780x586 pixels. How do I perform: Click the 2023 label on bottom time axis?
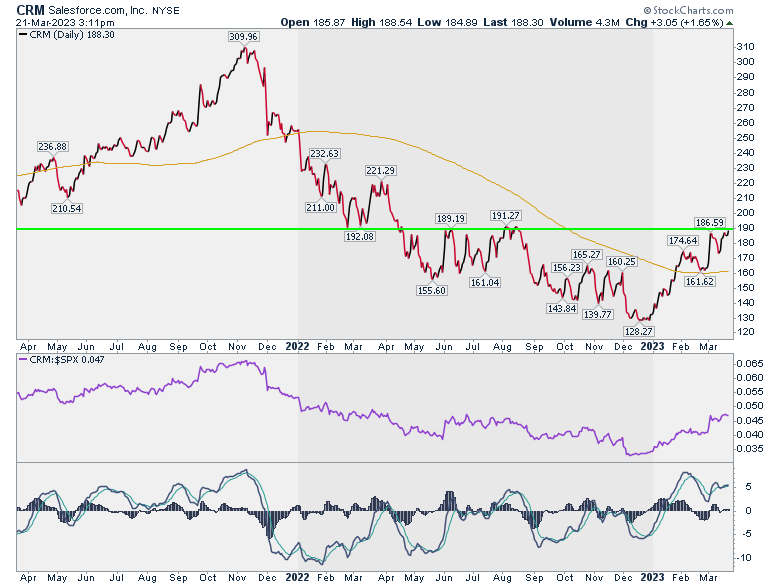[652, 578]
